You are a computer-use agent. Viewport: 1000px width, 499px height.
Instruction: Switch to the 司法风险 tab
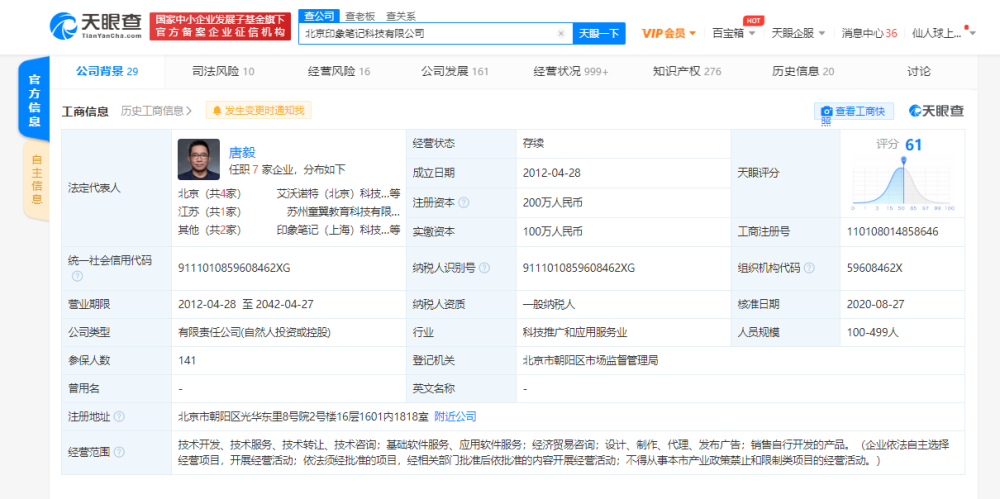223,71
